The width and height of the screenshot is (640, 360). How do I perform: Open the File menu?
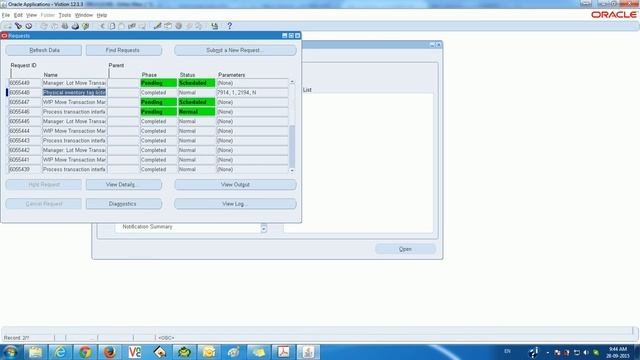click(x=6, y=15)
